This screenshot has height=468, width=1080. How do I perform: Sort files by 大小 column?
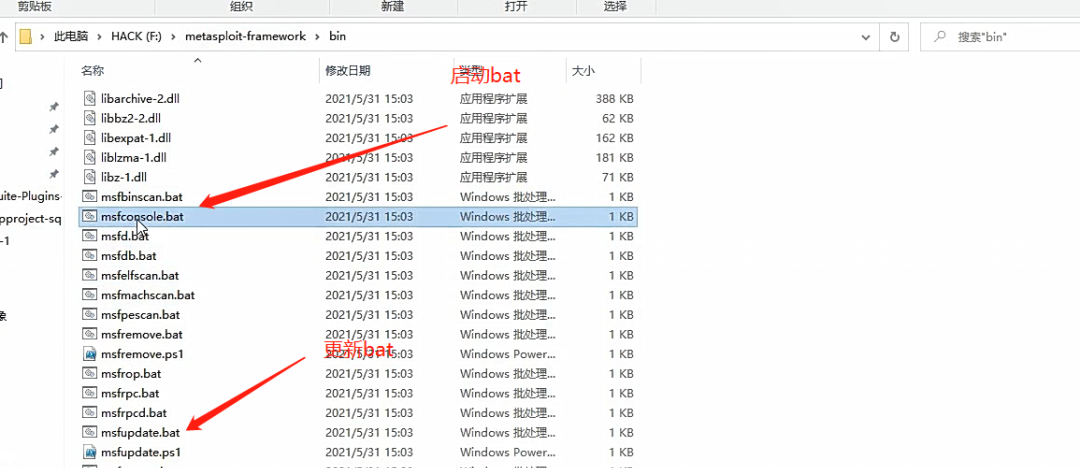583,70
